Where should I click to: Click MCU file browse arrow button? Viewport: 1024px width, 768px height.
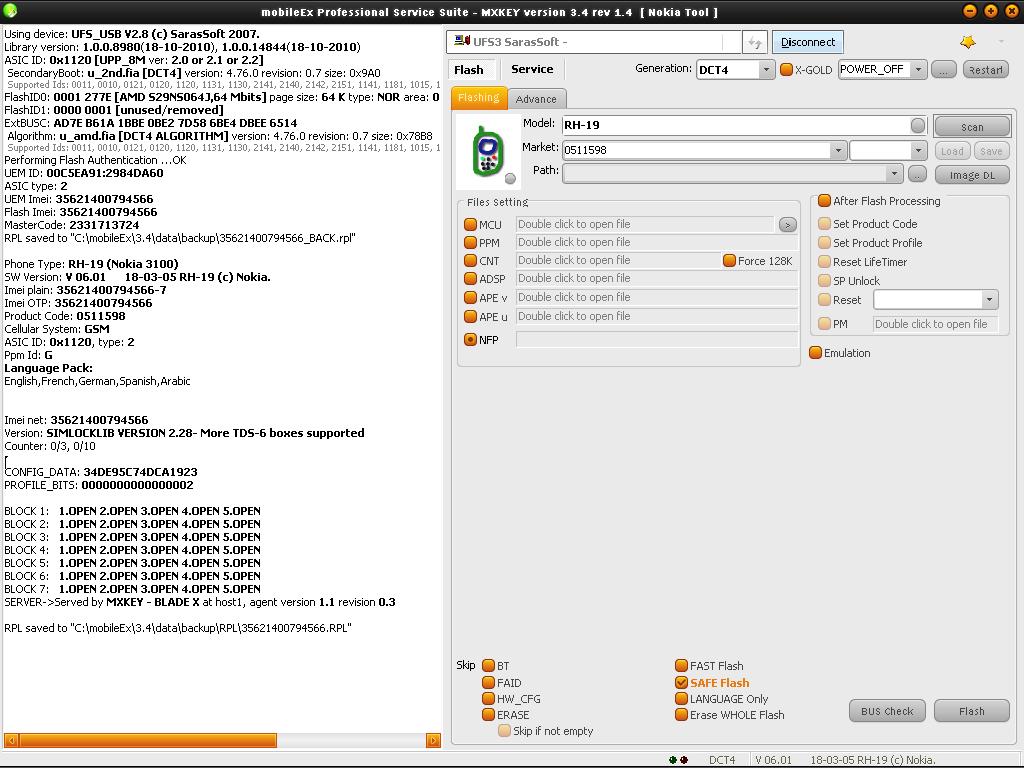(x=788, y=225)
